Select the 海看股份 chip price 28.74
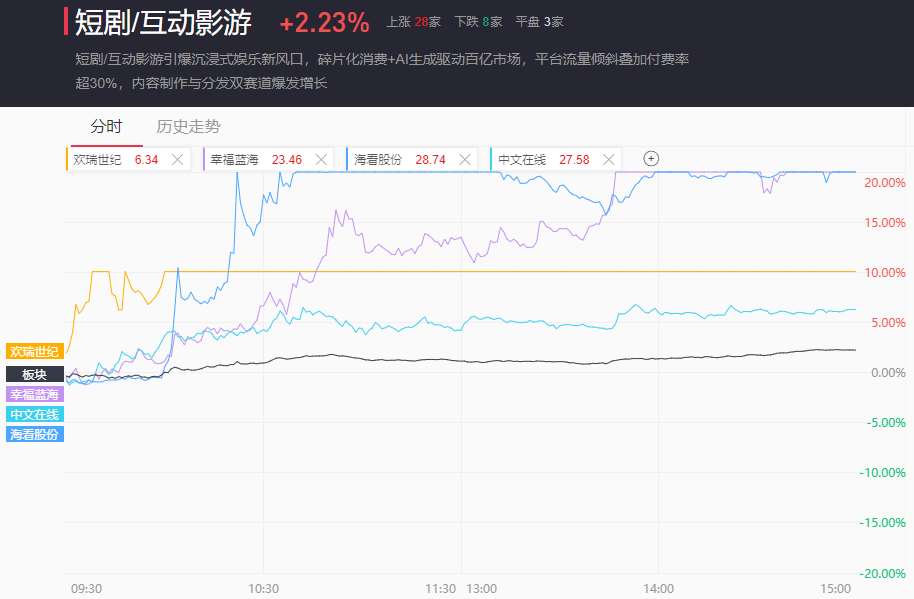914x599 pixels. [x=430, y=159]
